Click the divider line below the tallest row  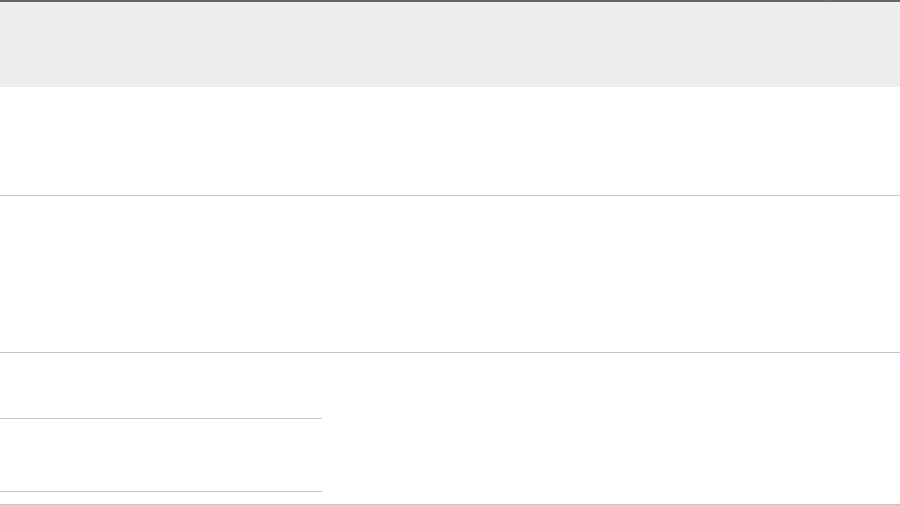click(x=450, y=352)
